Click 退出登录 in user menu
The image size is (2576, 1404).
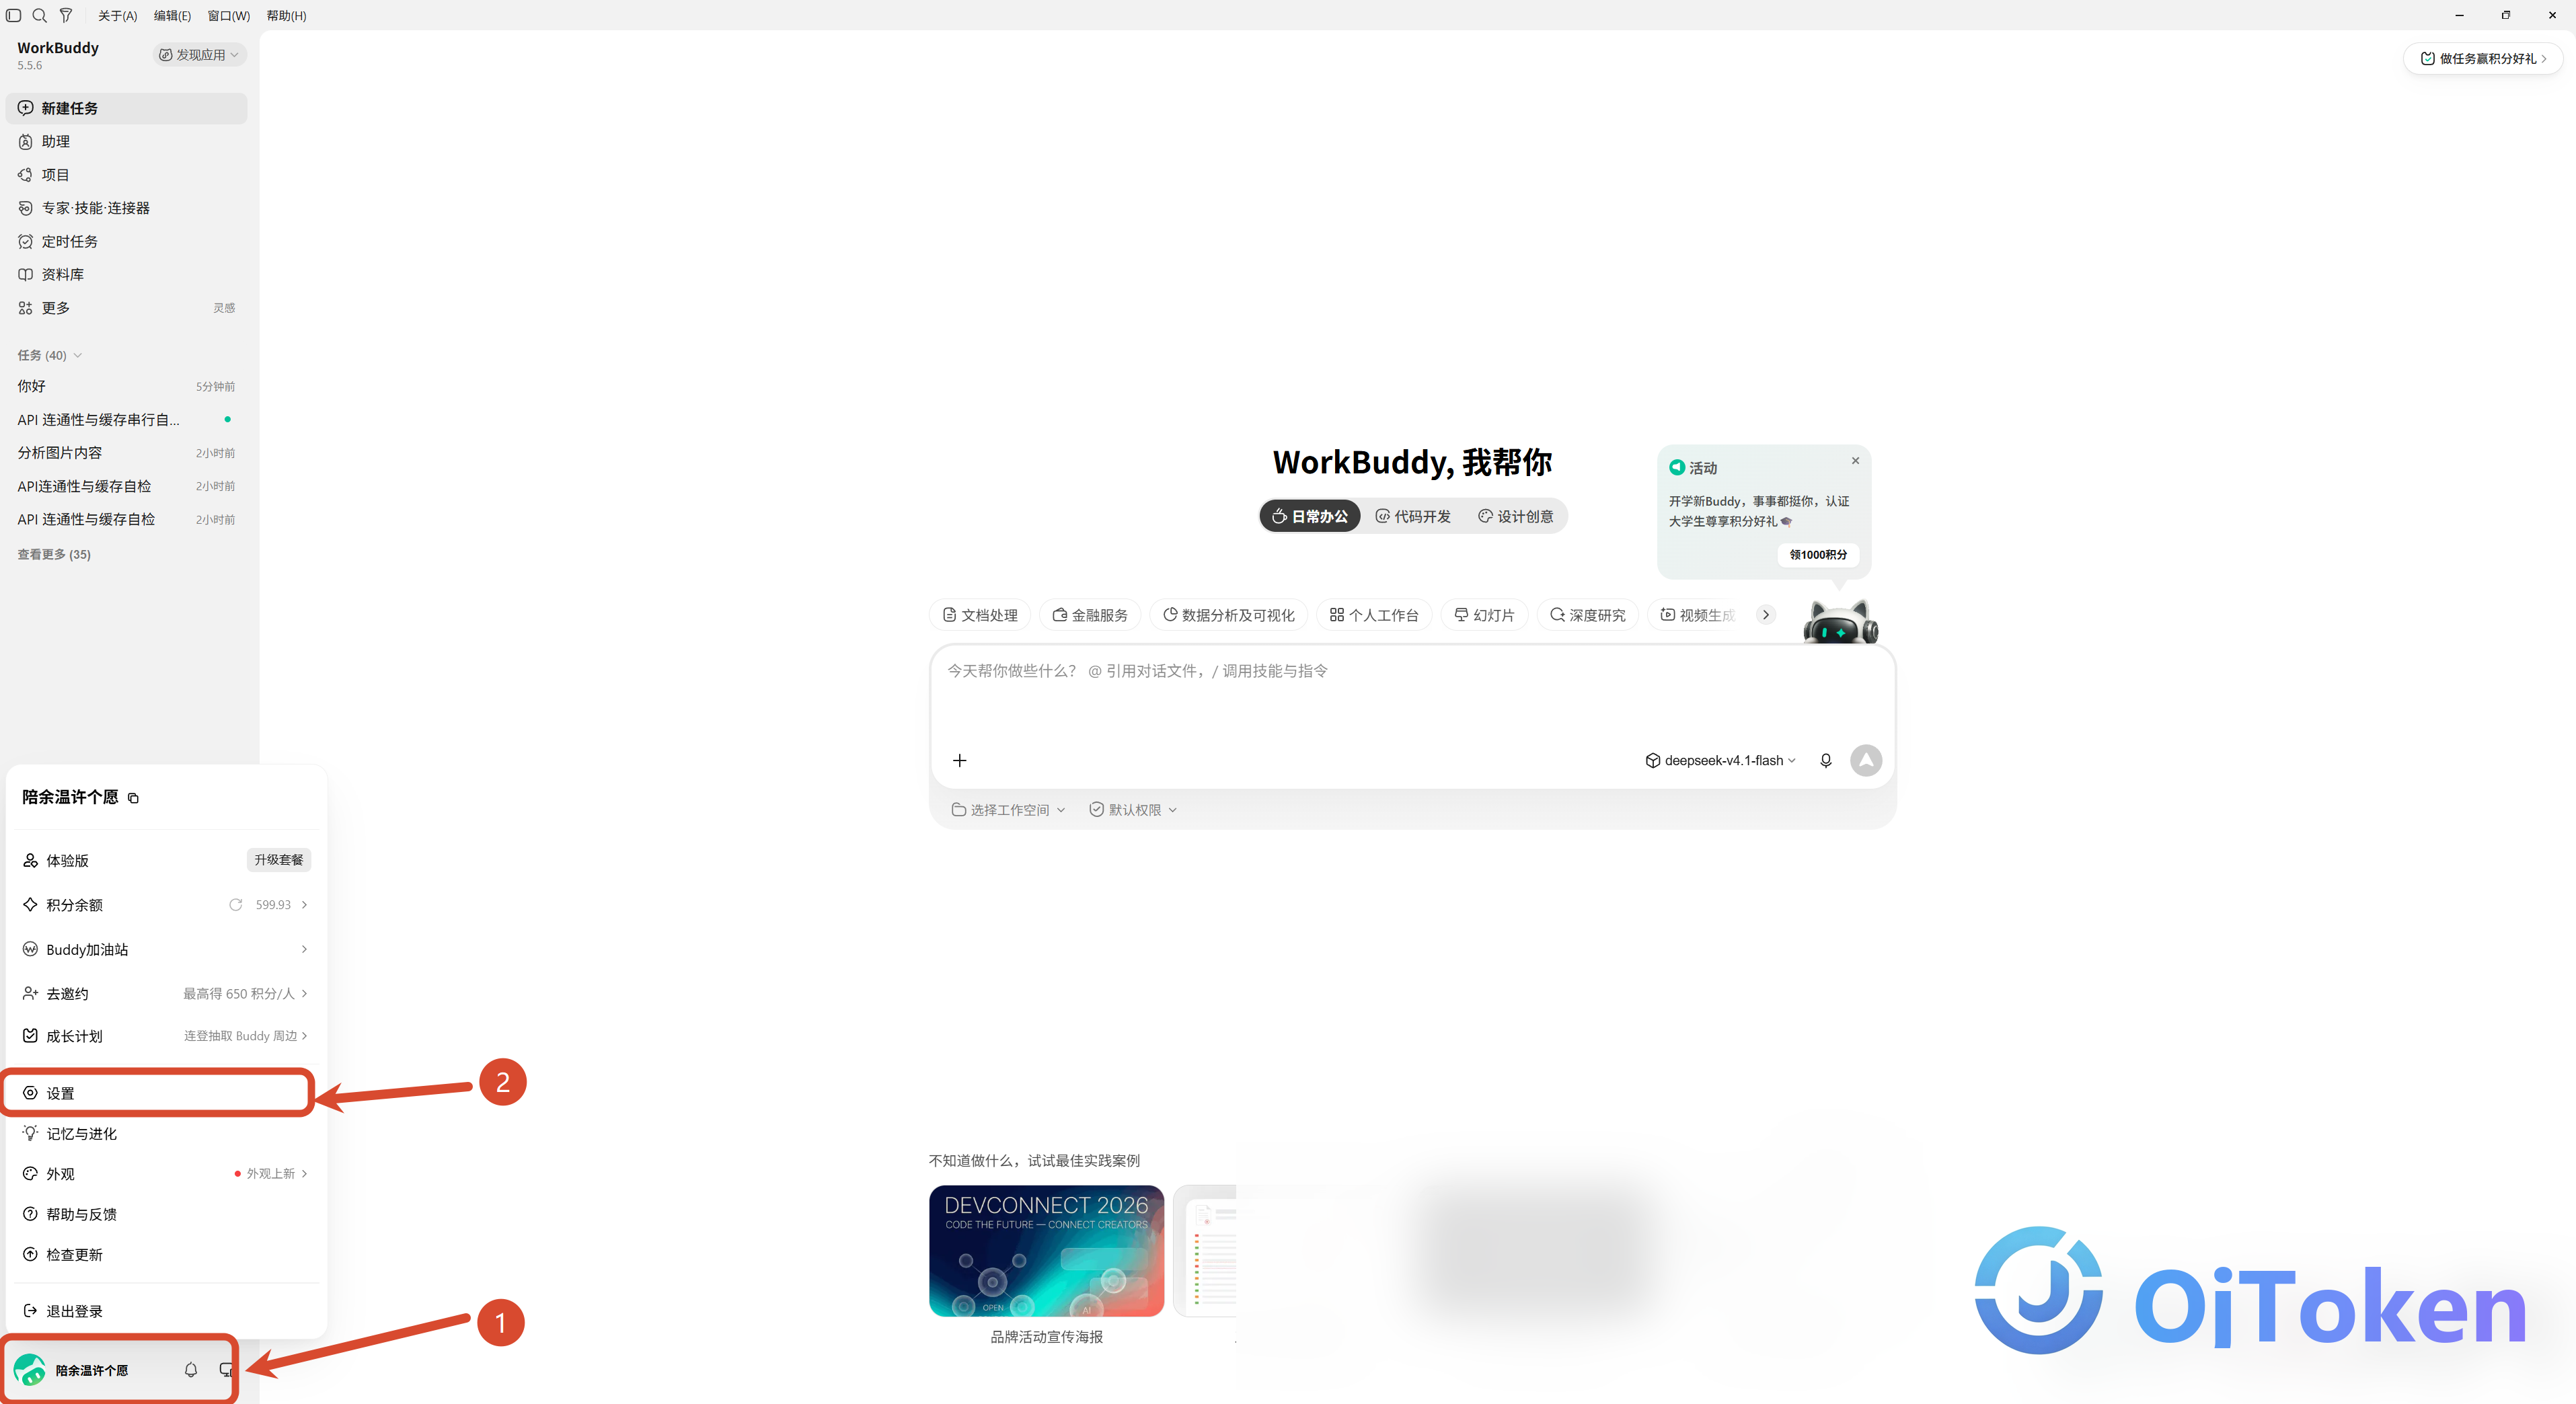166,1311
